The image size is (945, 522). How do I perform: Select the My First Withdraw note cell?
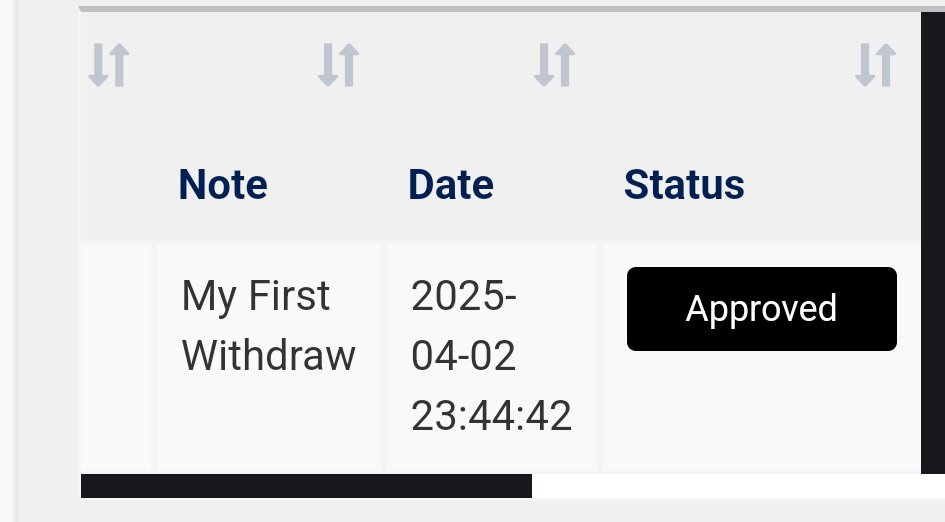[x=268, y=354]
